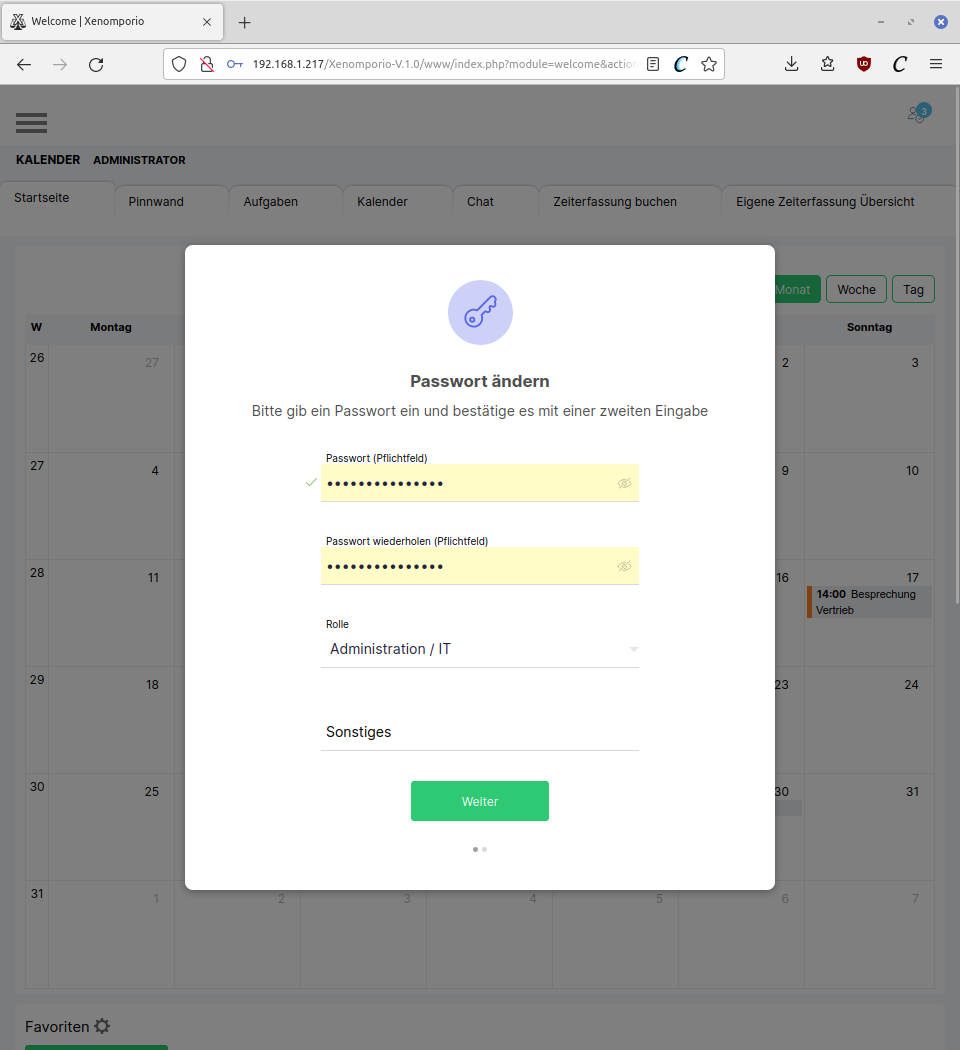
Task: Click the uBlock Origin extension icon
Action: click(x=863, y=64)
